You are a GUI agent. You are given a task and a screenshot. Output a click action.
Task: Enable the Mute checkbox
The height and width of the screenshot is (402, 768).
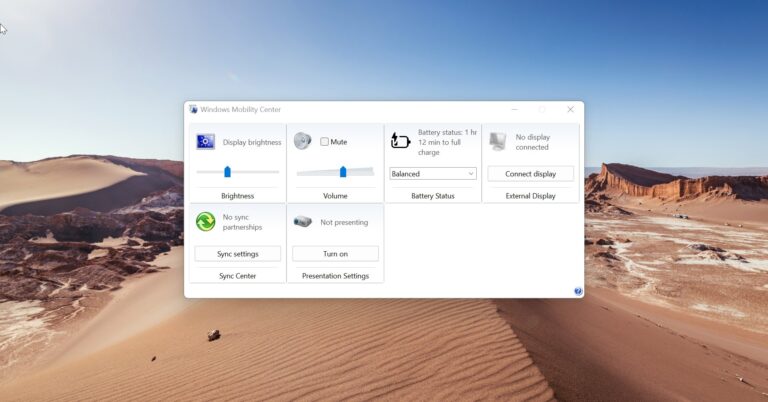[324, 142]
